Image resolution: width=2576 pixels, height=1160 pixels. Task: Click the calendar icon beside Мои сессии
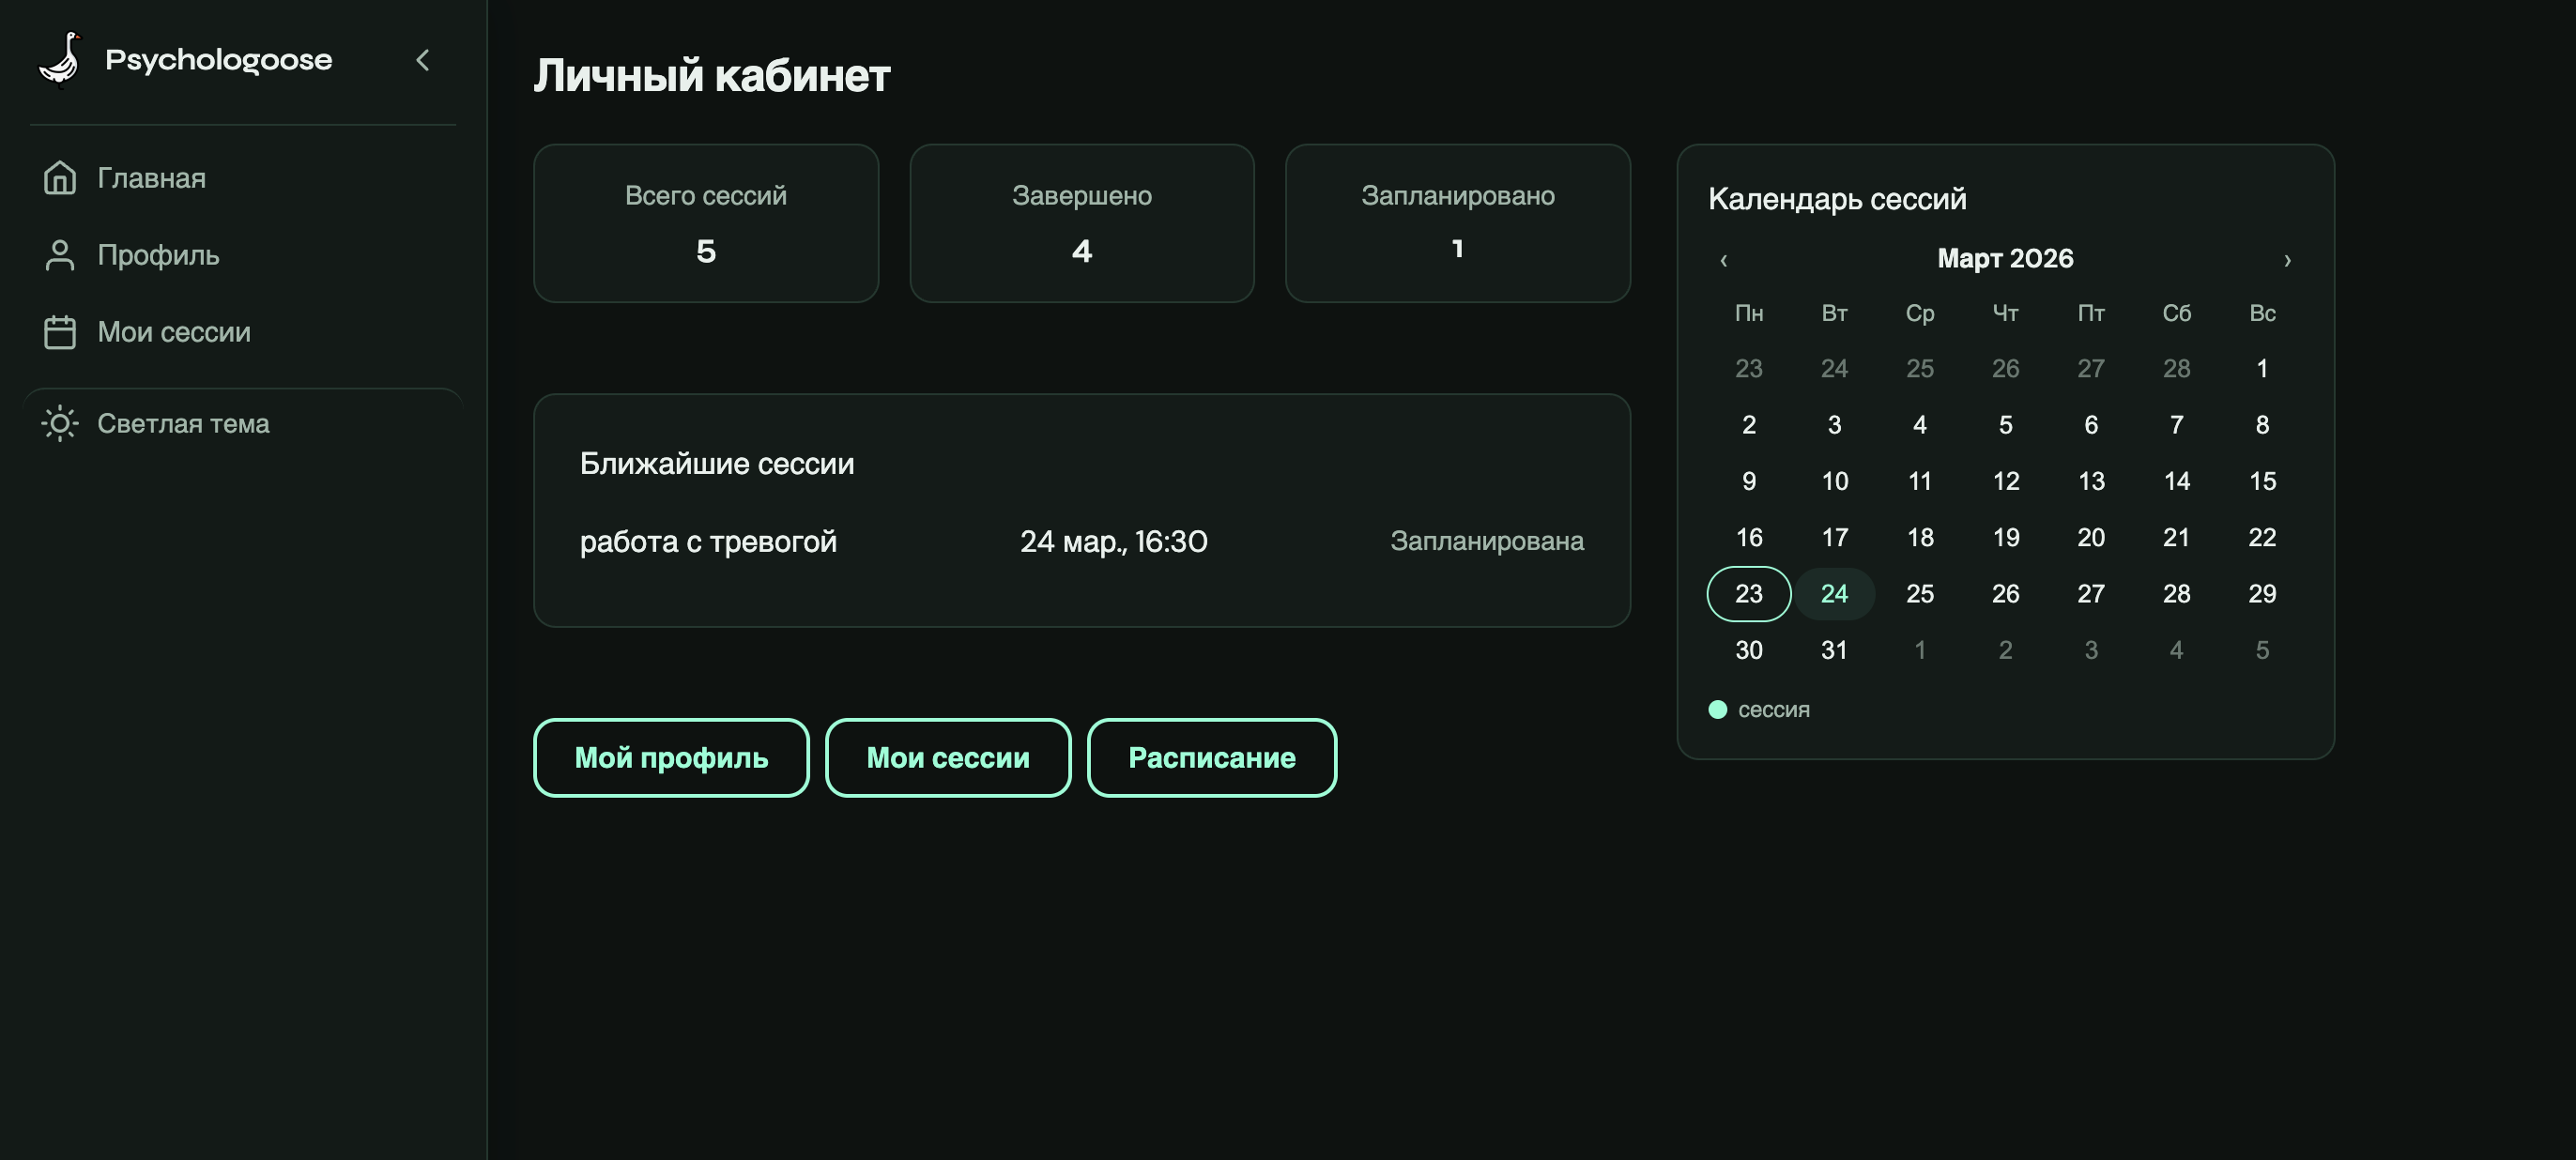[60, 332]
